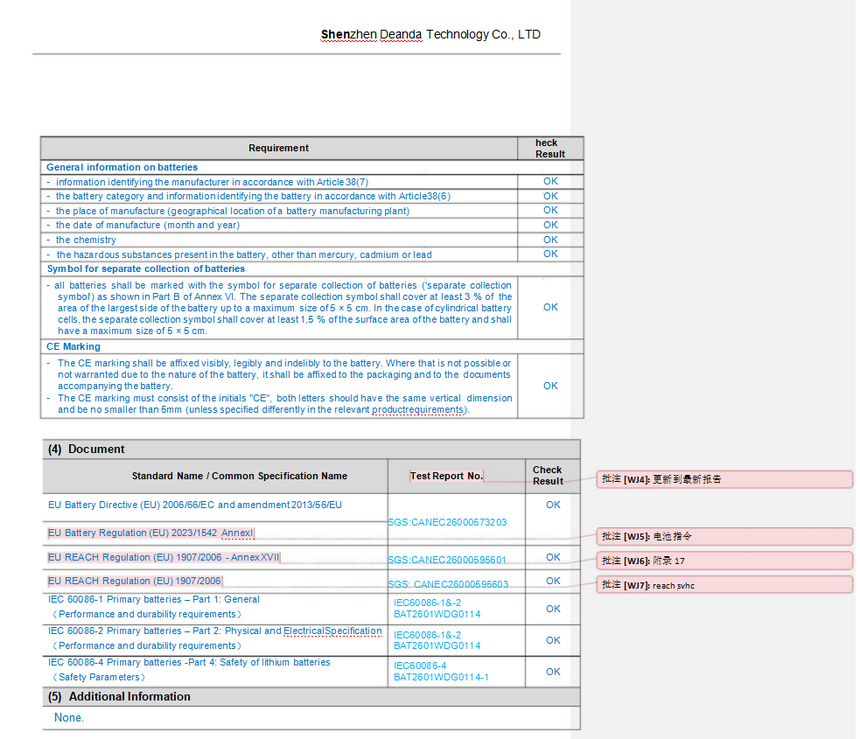
Task: Open comment balloon WJ4
Action: [724, 479]
